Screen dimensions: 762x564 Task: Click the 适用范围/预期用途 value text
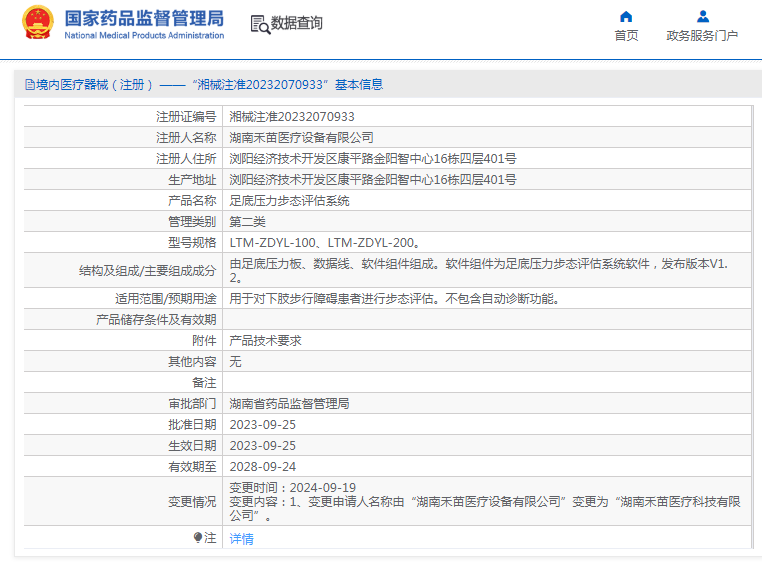click(395, 298)
